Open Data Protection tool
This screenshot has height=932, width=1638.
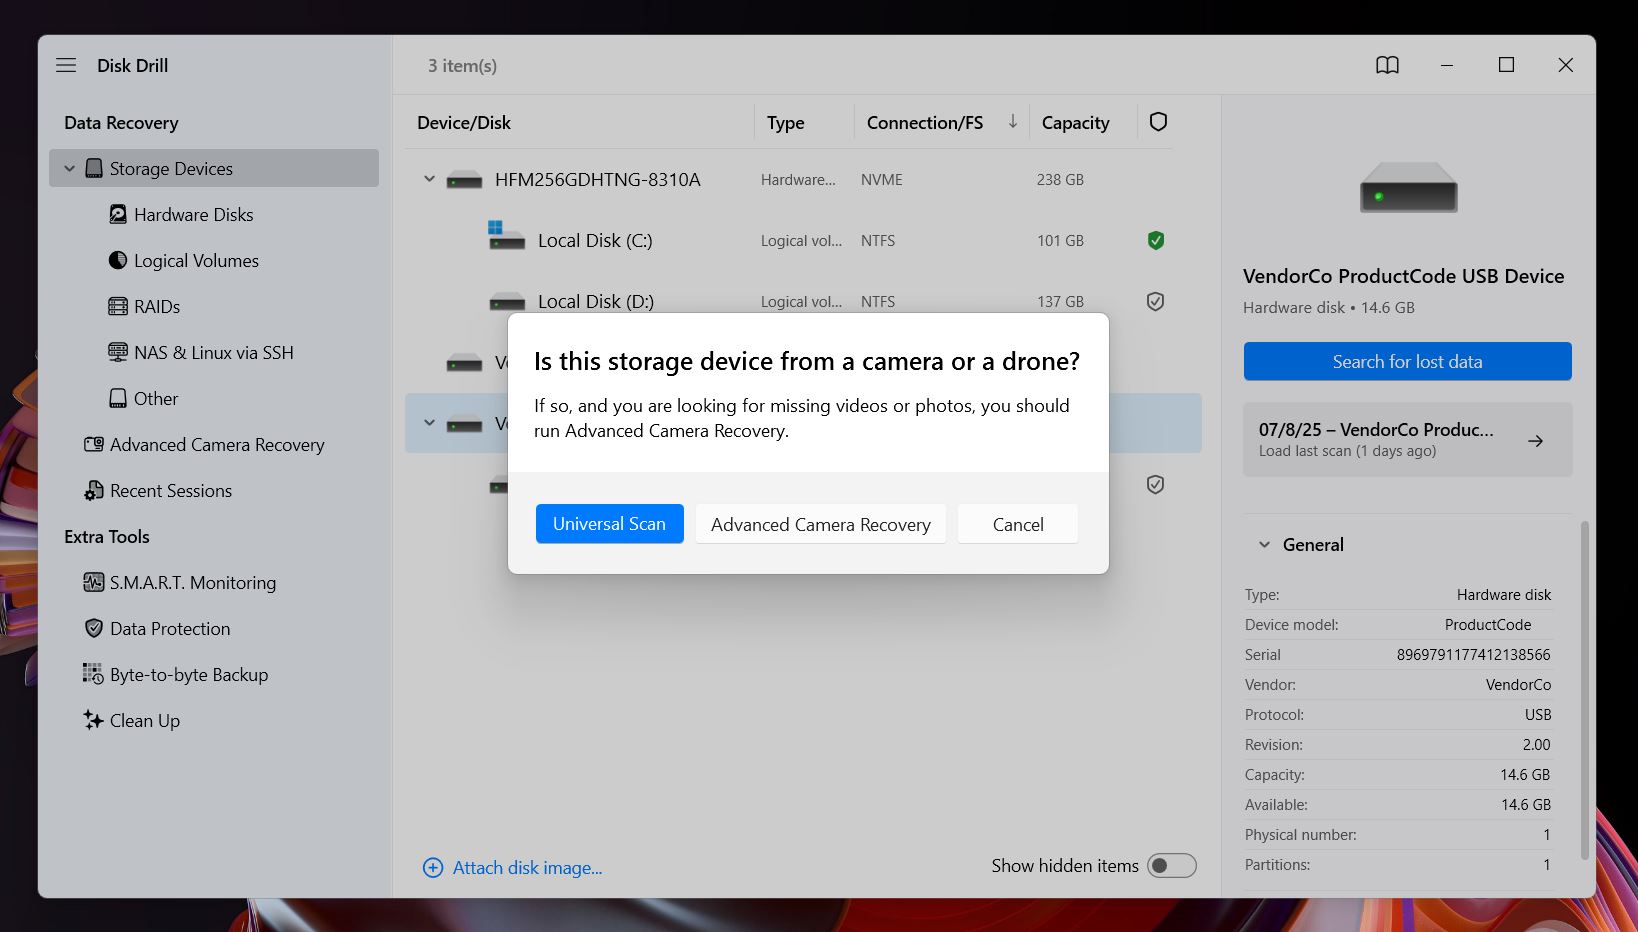click(x=170, y=628)
